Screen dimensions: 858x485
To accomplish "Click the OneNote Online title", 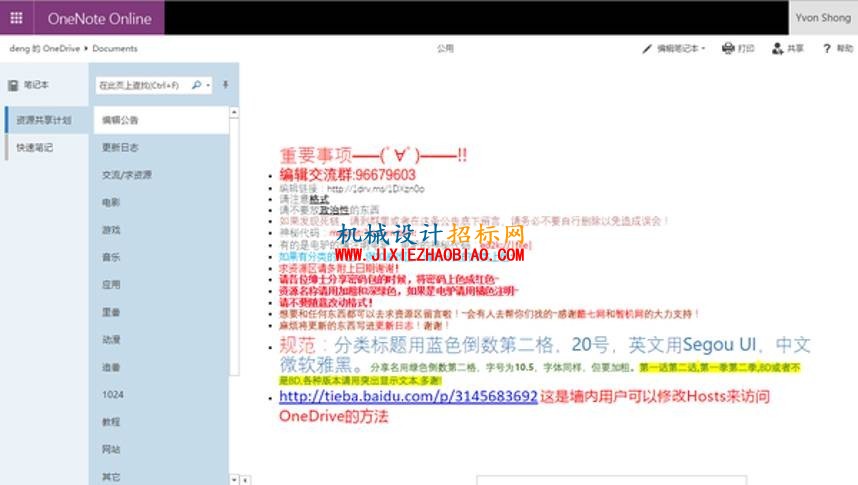I will (x=100, y=19).
